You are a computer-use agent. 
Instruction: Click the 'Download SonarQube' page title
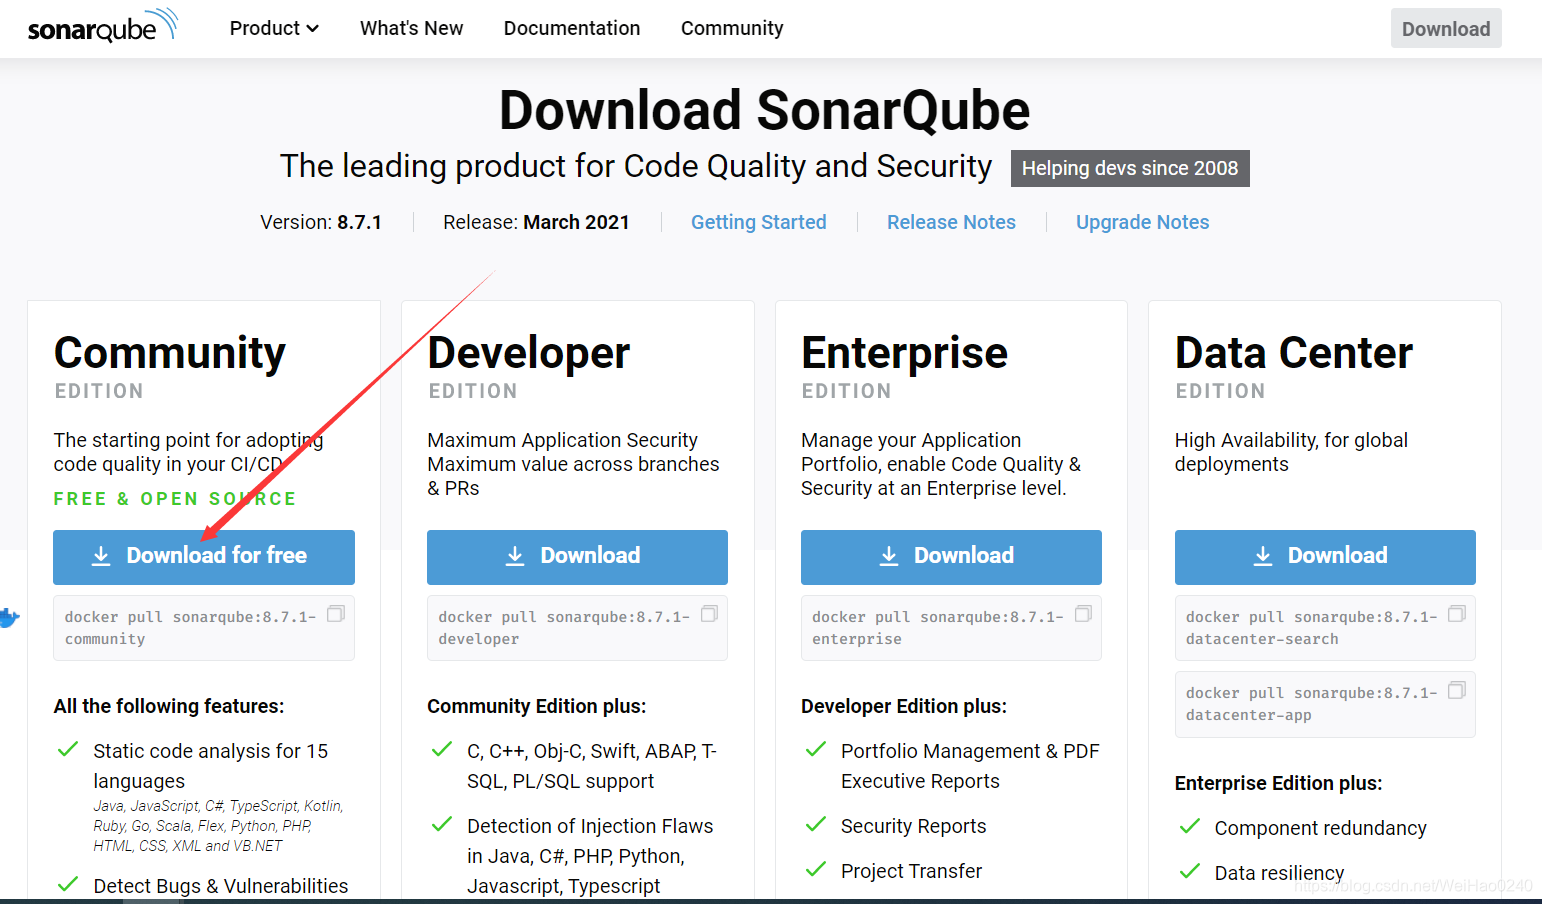(x=765, y=110)
